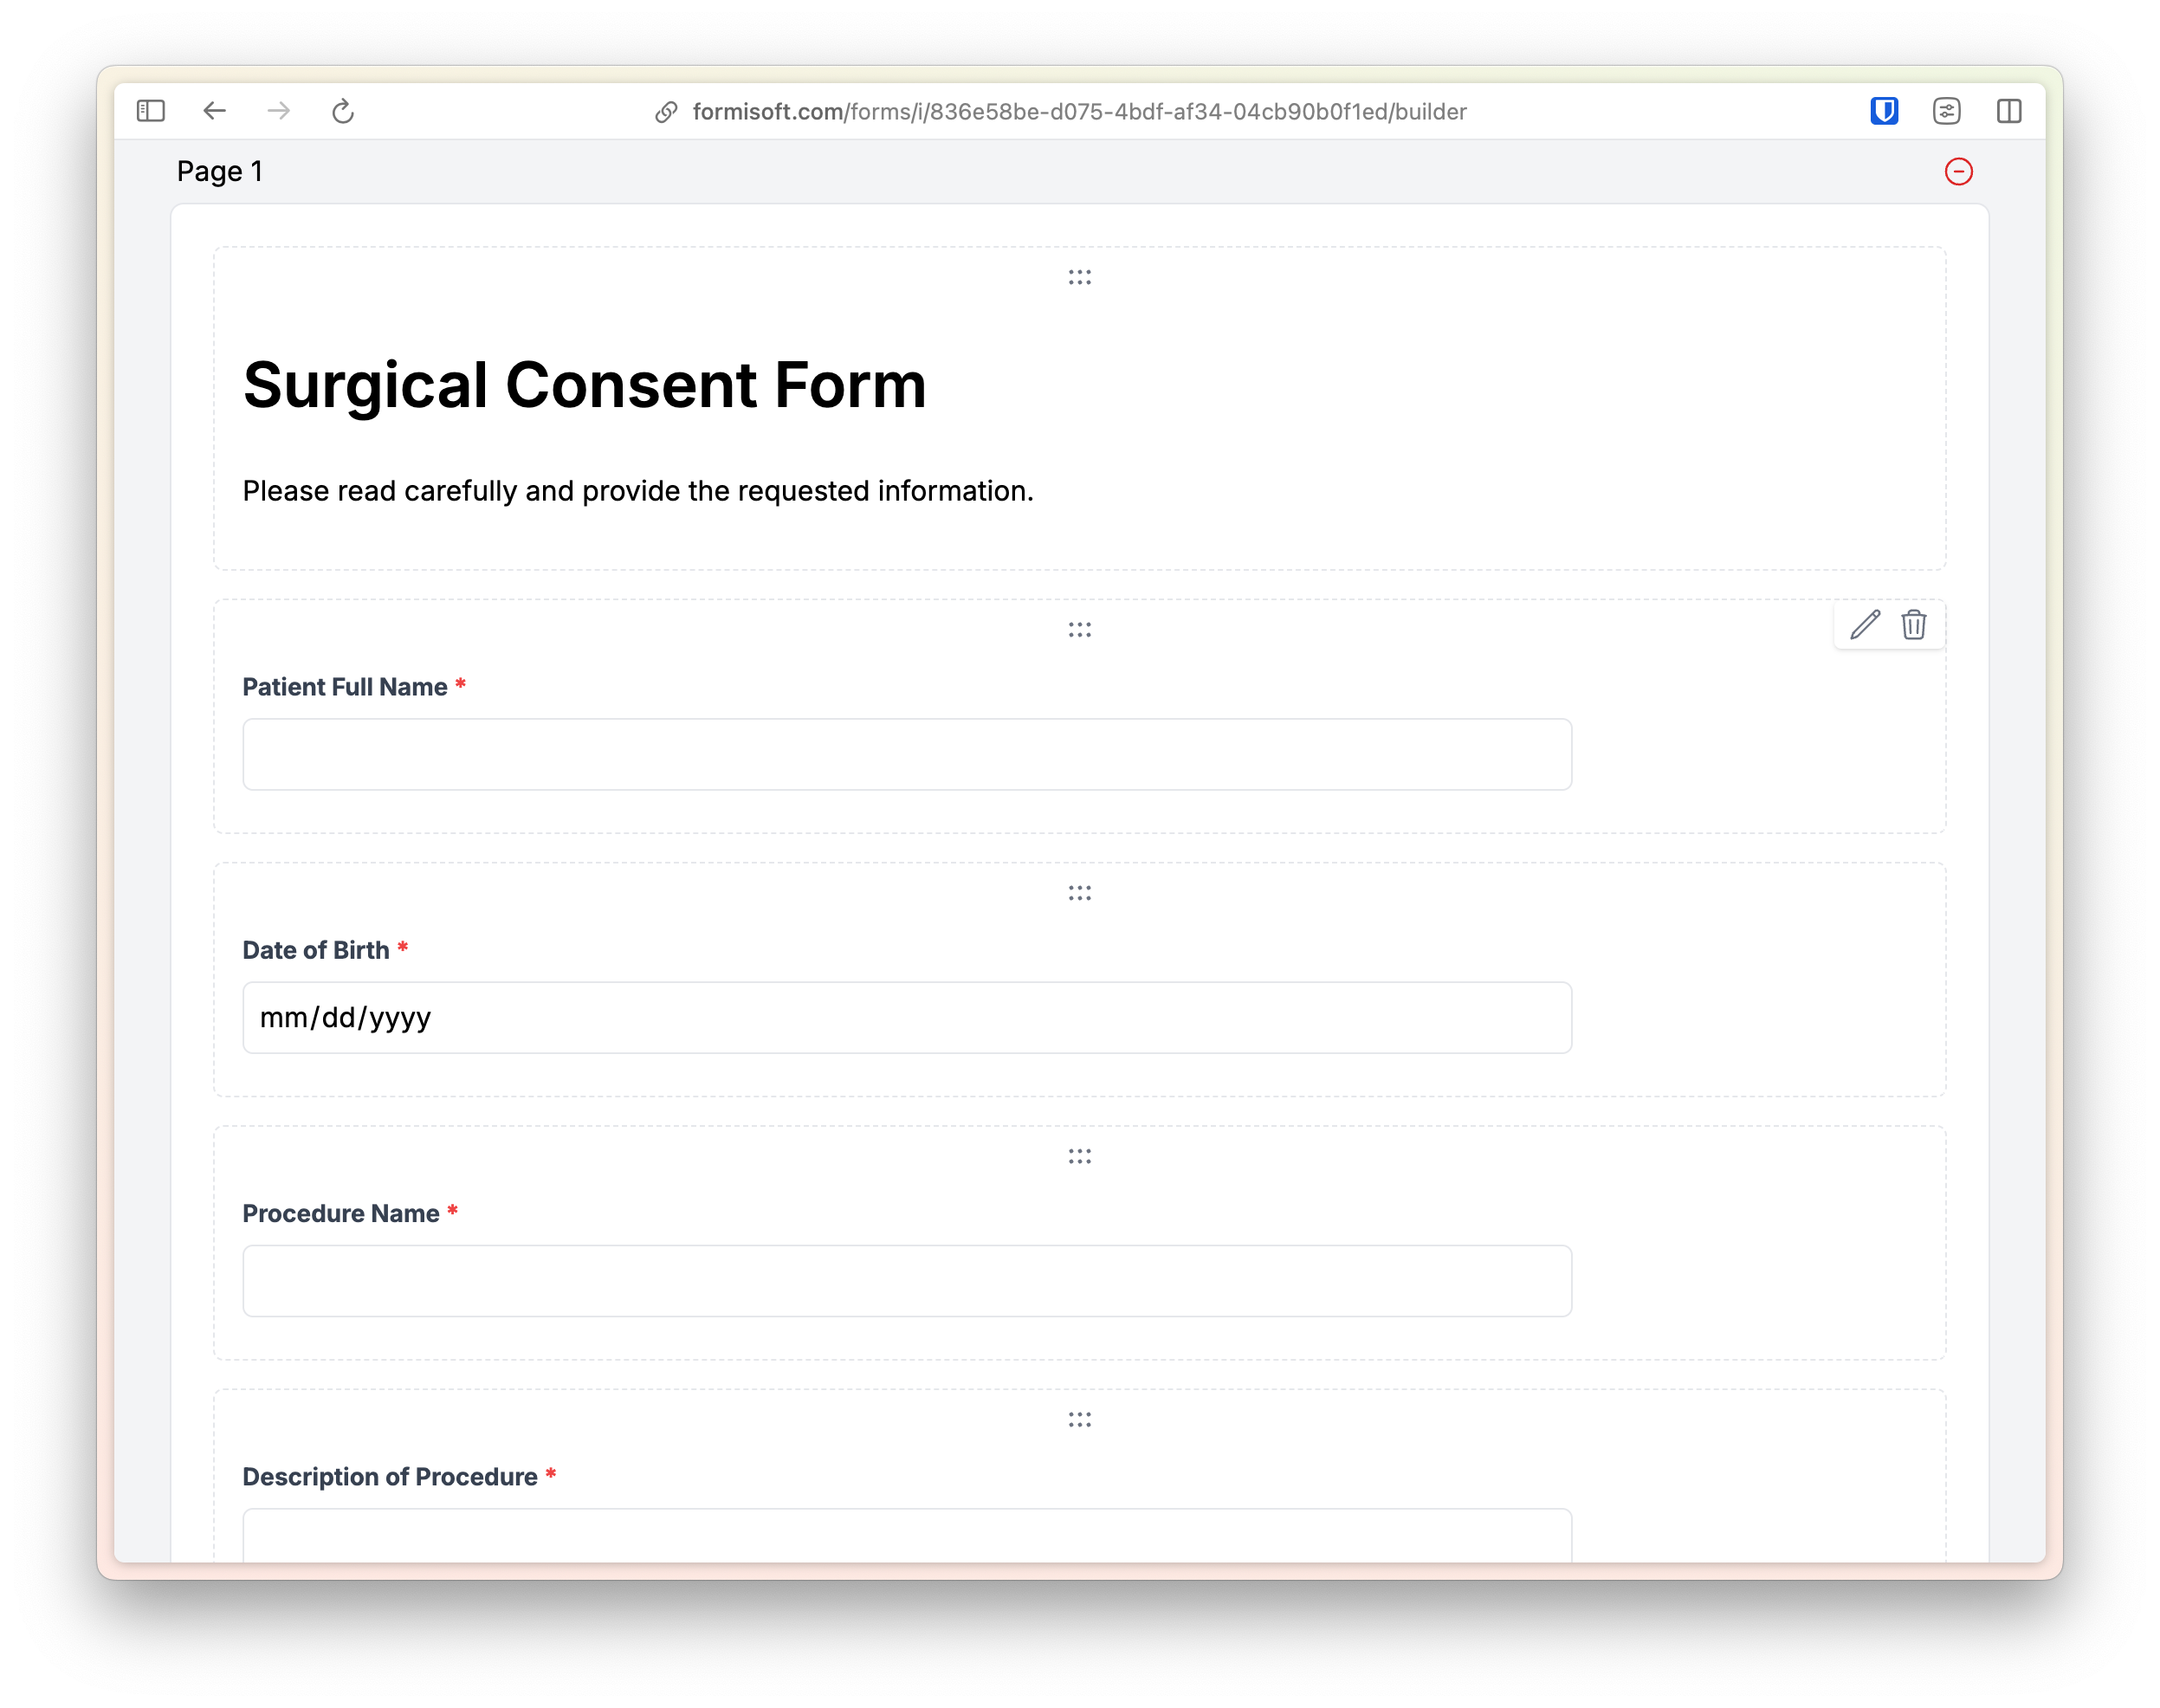Focus the Date of Birth date field
The height and width of the screenshot is (1708, 2160).
(x=906, y=1018)
